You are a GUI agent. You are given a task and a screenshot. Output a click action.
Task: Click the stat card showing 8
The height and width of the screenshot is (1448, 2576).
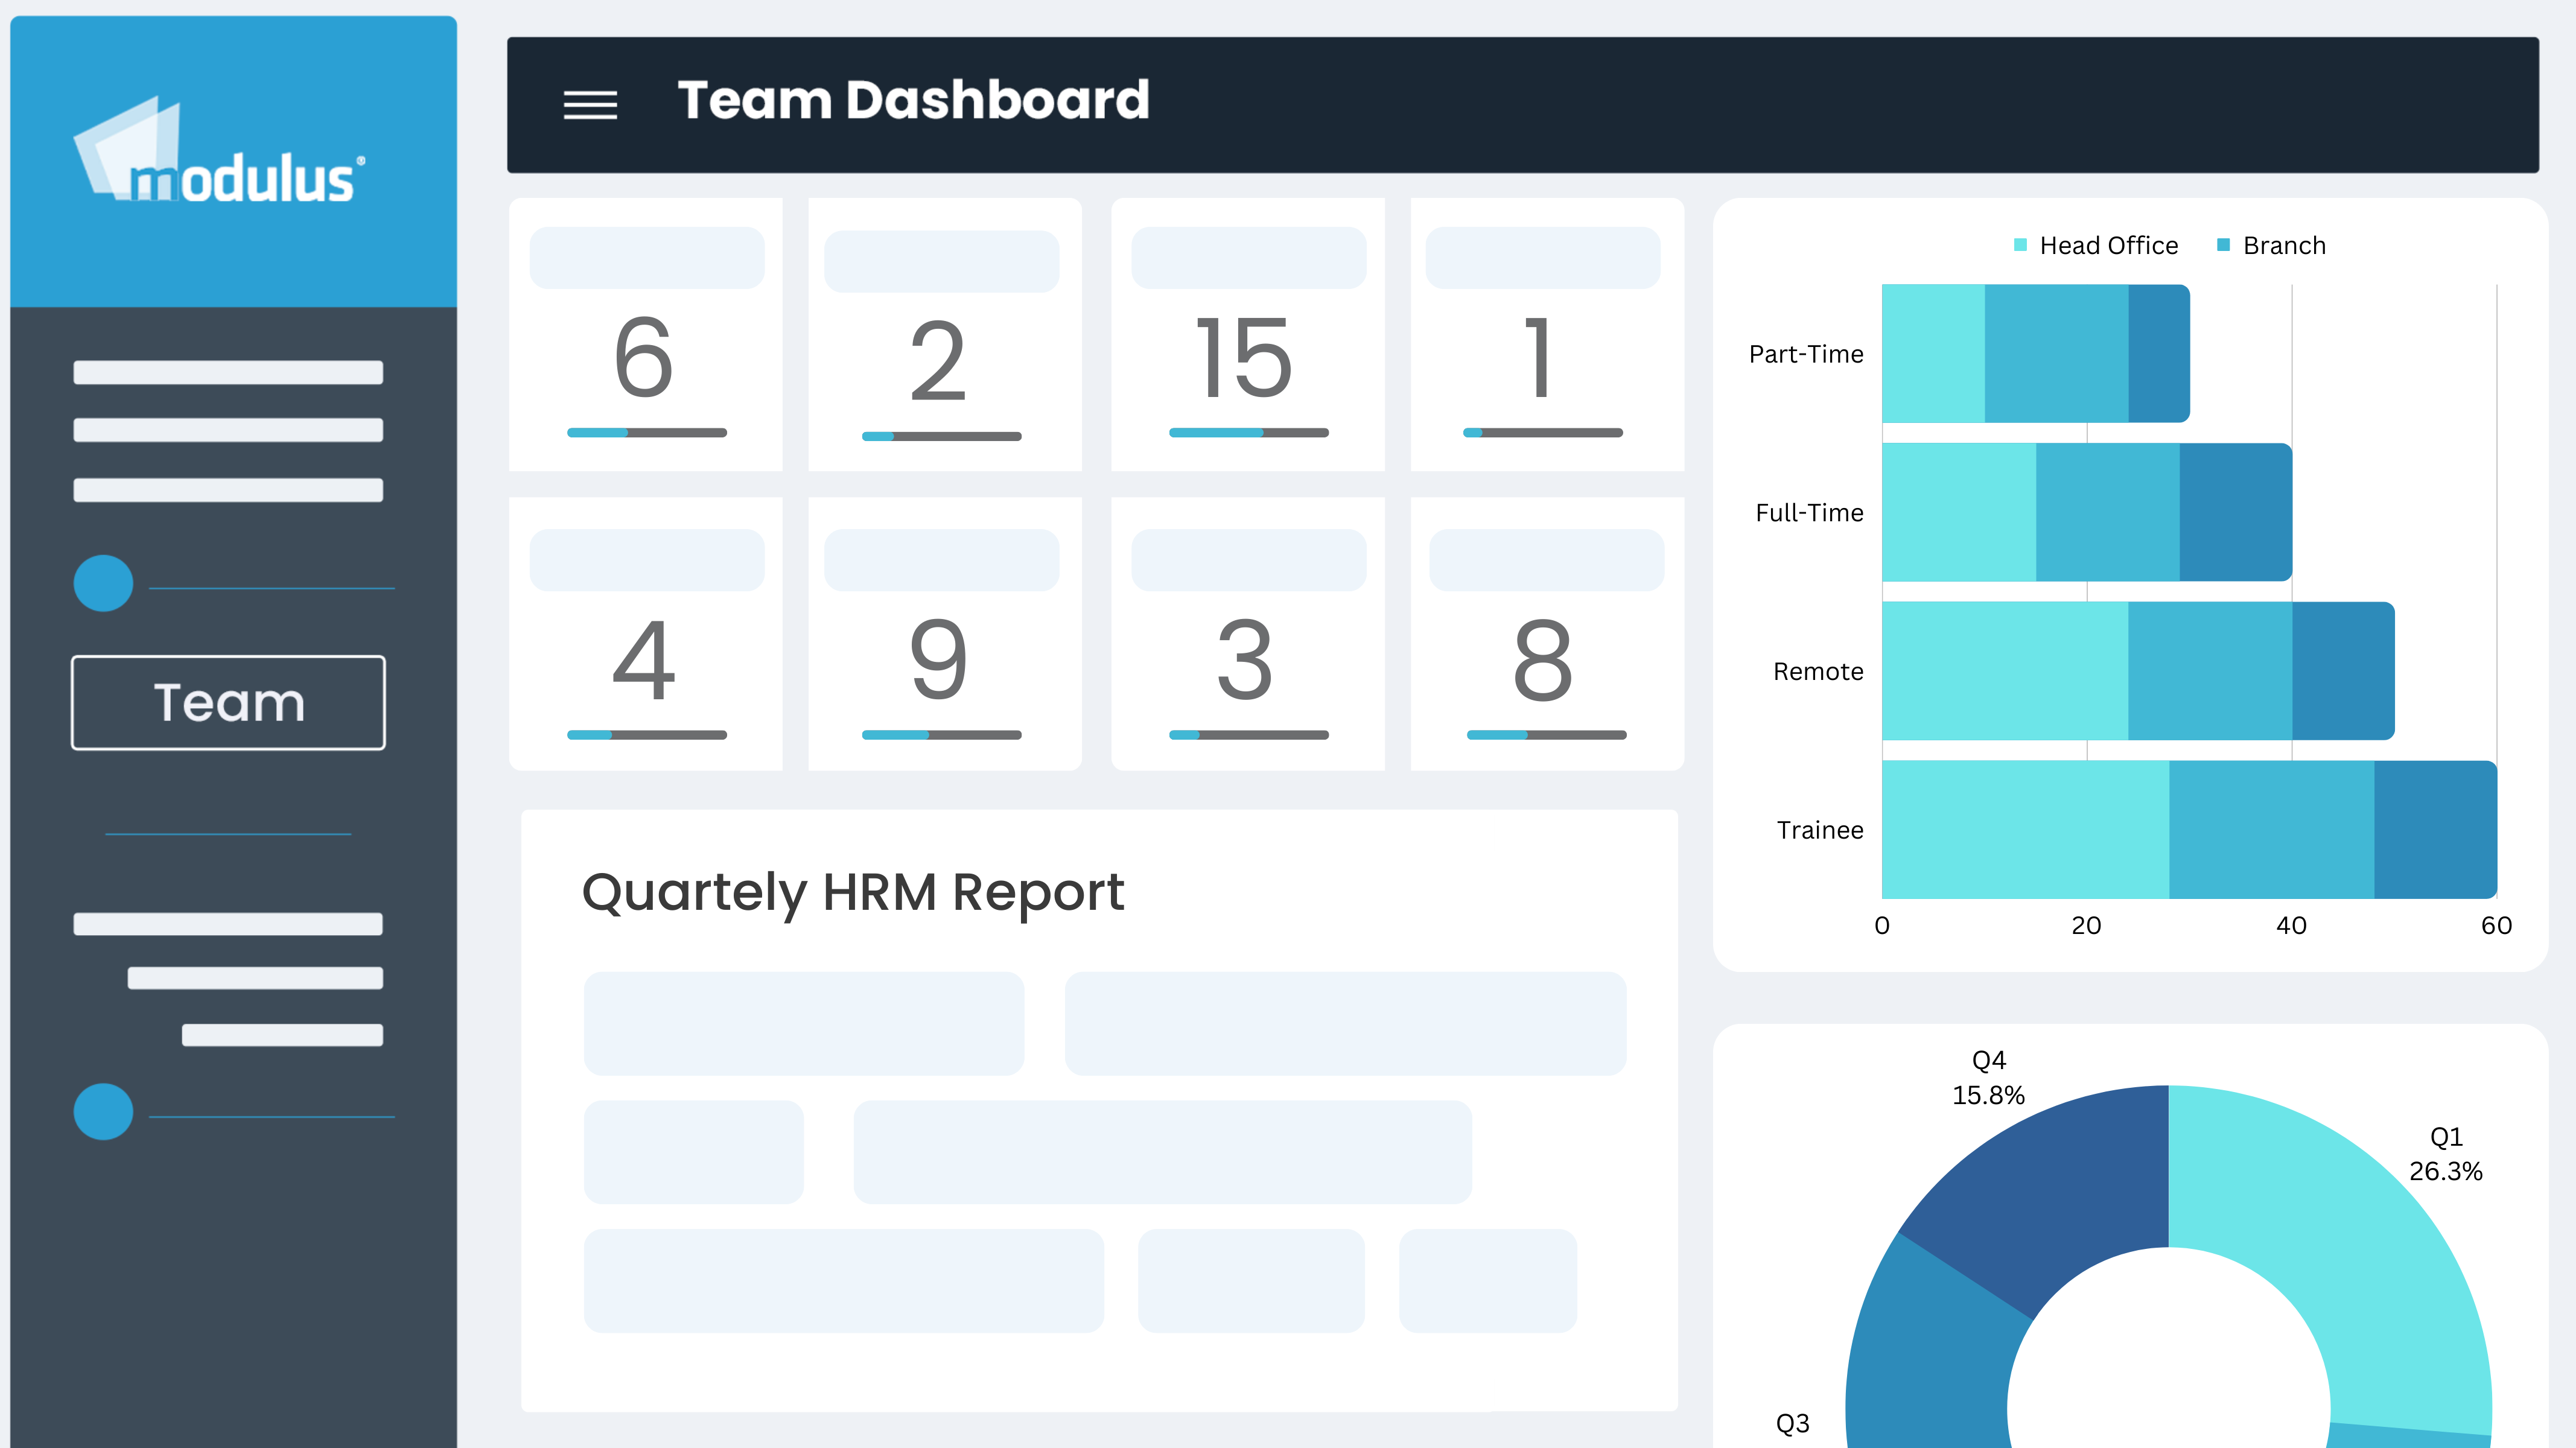click(x=1547, y=634)
